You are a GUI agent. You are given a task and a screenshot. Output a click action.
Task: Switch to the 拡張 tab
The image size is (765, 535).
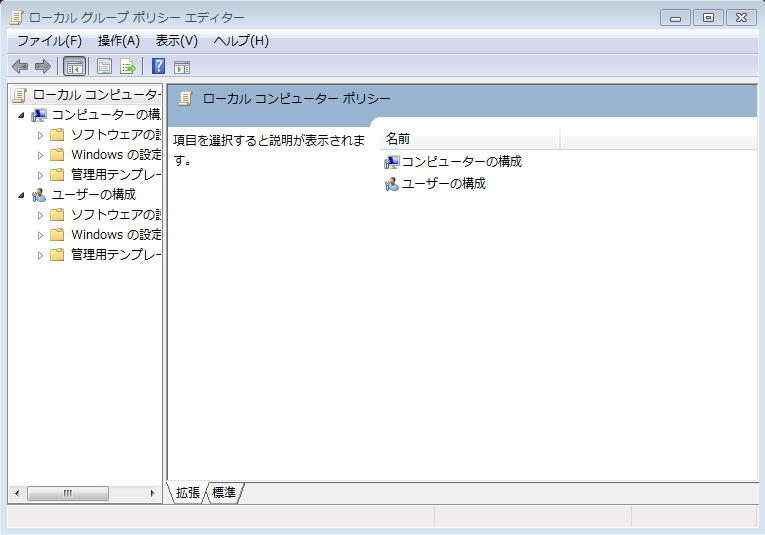(187, 493)
